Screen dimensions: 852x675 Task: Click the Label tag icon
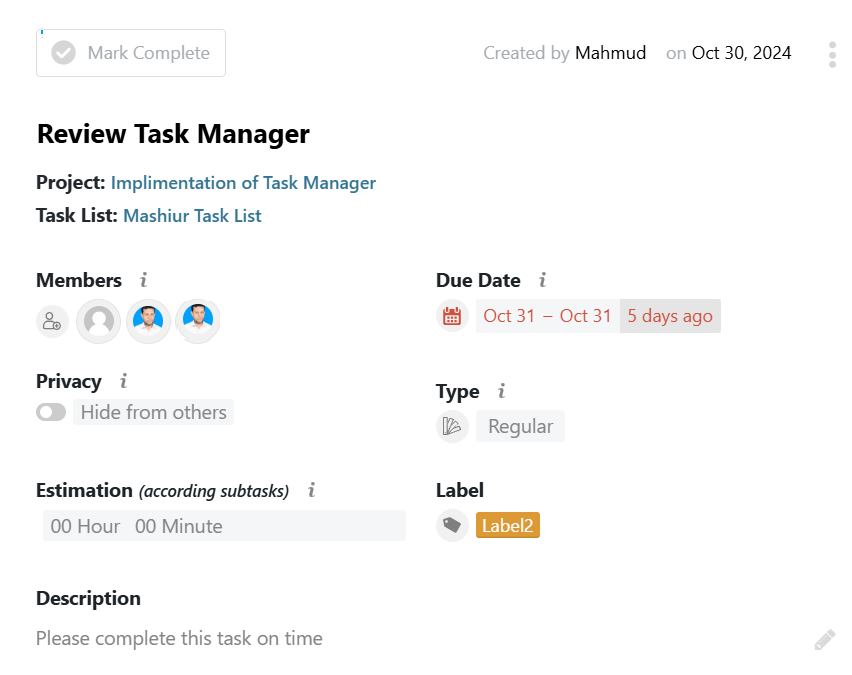click(452, 524)
